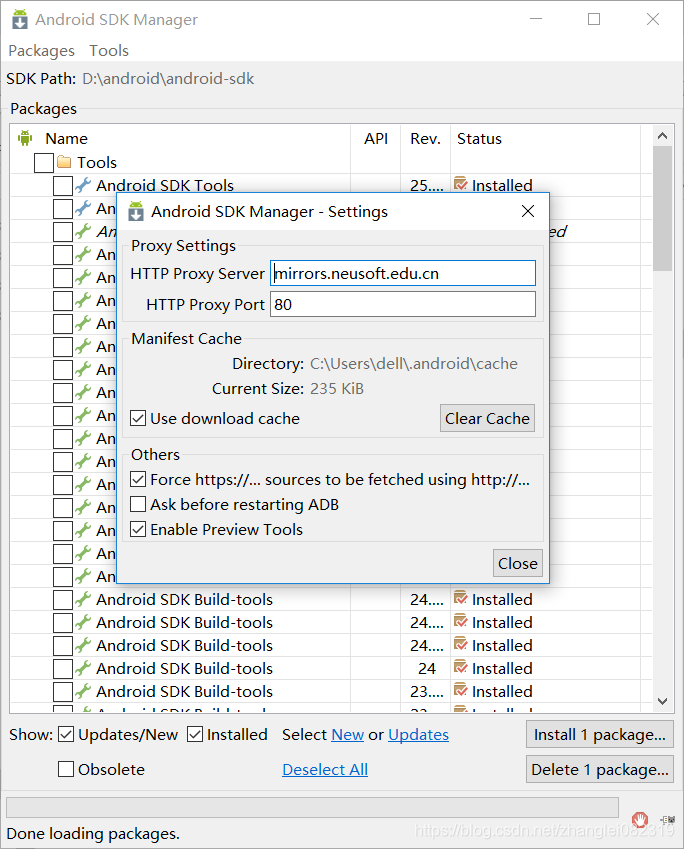Click the Current Size value 235 KiB
Screen dimensions: 684x849
337,389
